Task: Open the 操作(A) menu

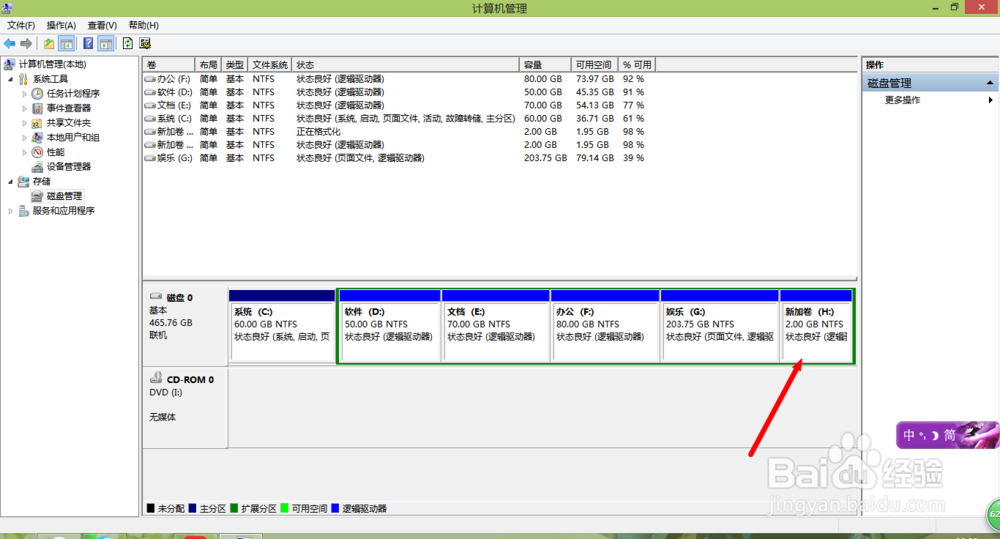Action: [x=61, y=26]
